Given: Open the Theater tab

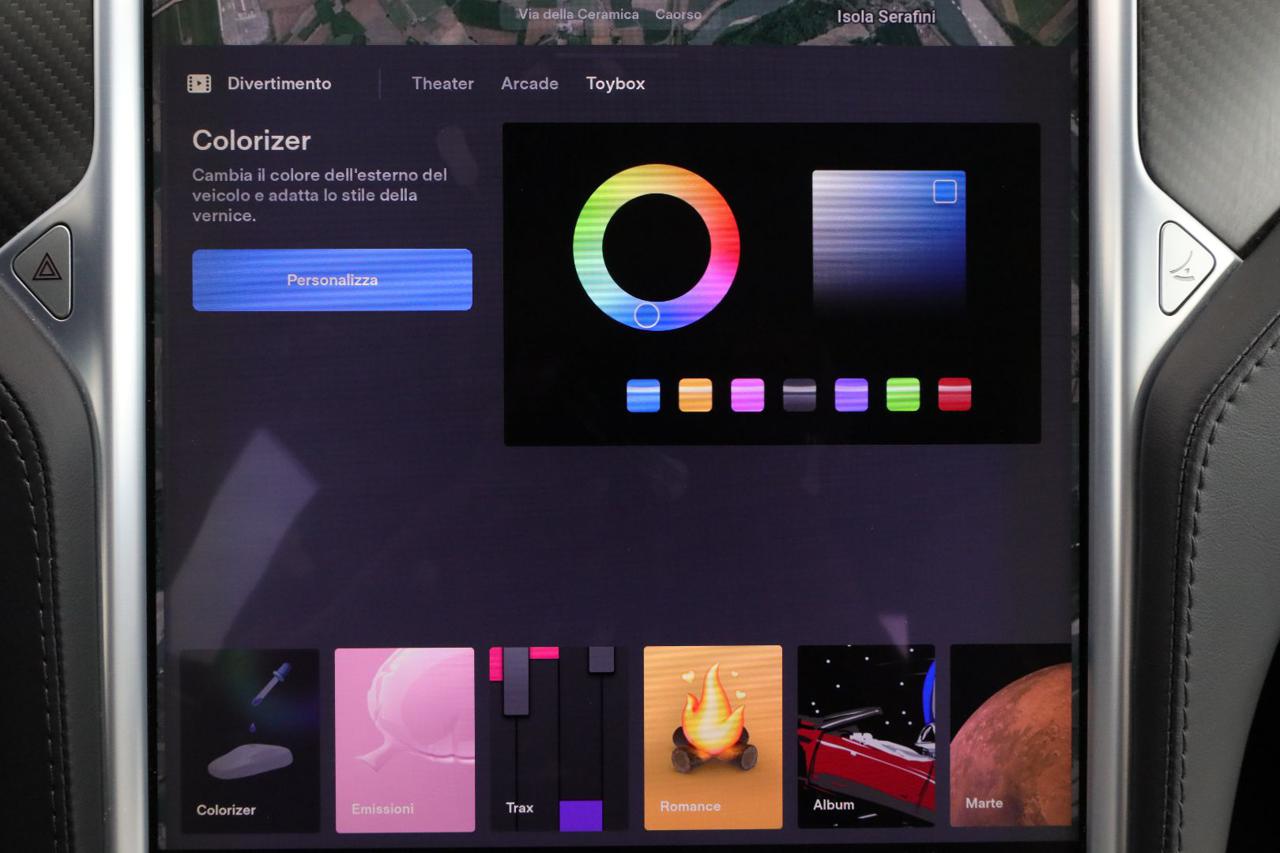Looking at the screenshot, I should point(443,84).
